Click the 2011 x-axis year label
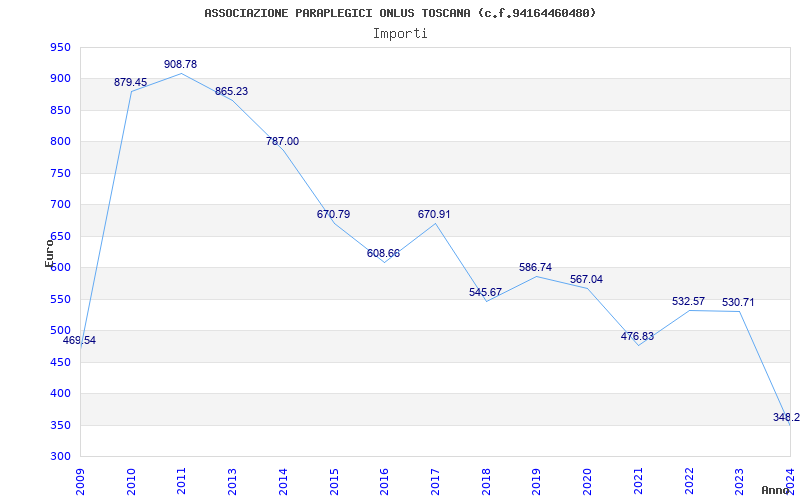This screenshot has width=800, height=500. pyautogui.click(x=182, y=481)
